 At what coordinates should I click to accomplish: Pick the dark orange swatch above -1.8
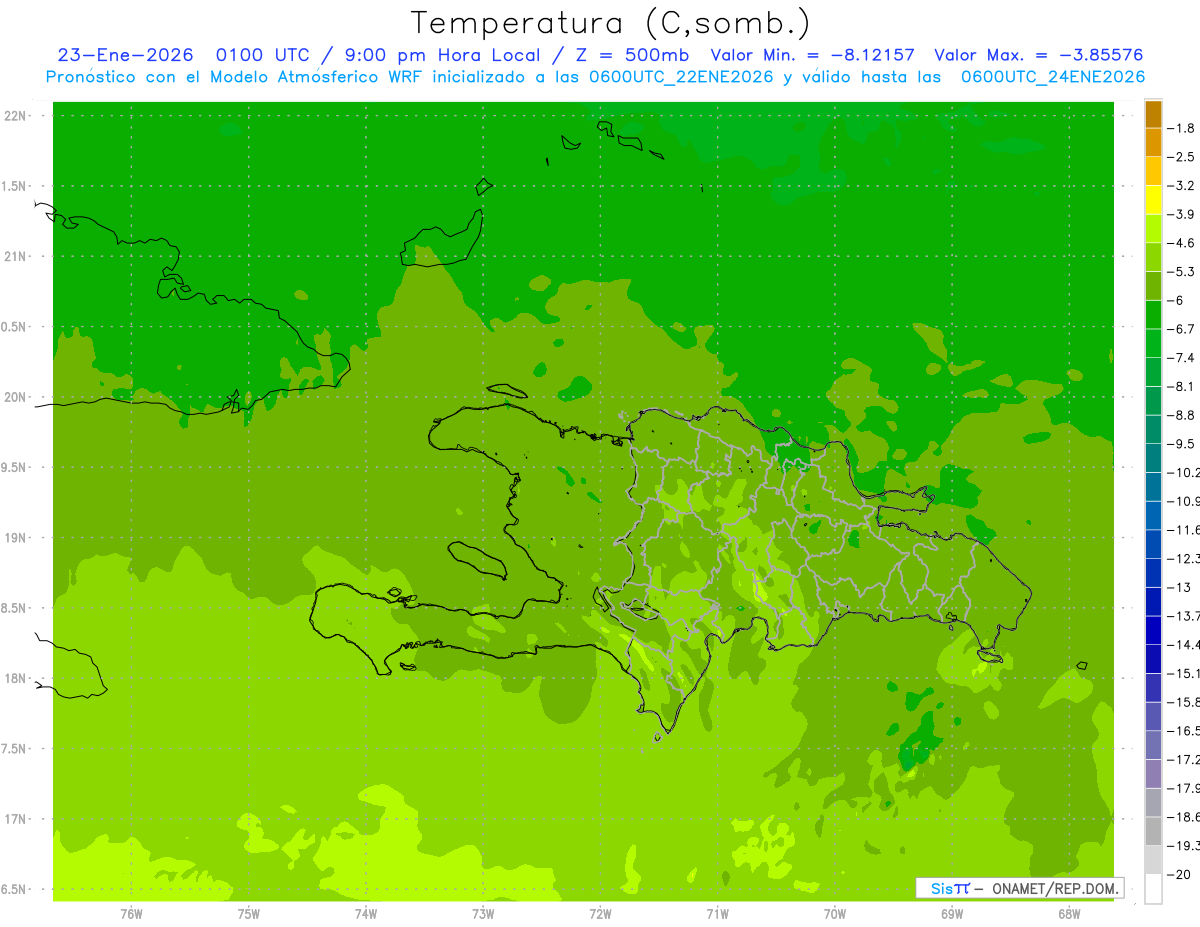tap(1153, 114)
